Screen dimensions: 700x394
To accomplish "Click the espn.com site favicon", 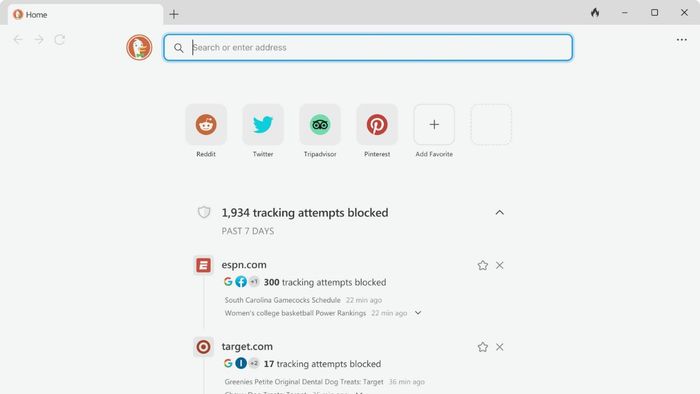I will (x=204, y=265).
